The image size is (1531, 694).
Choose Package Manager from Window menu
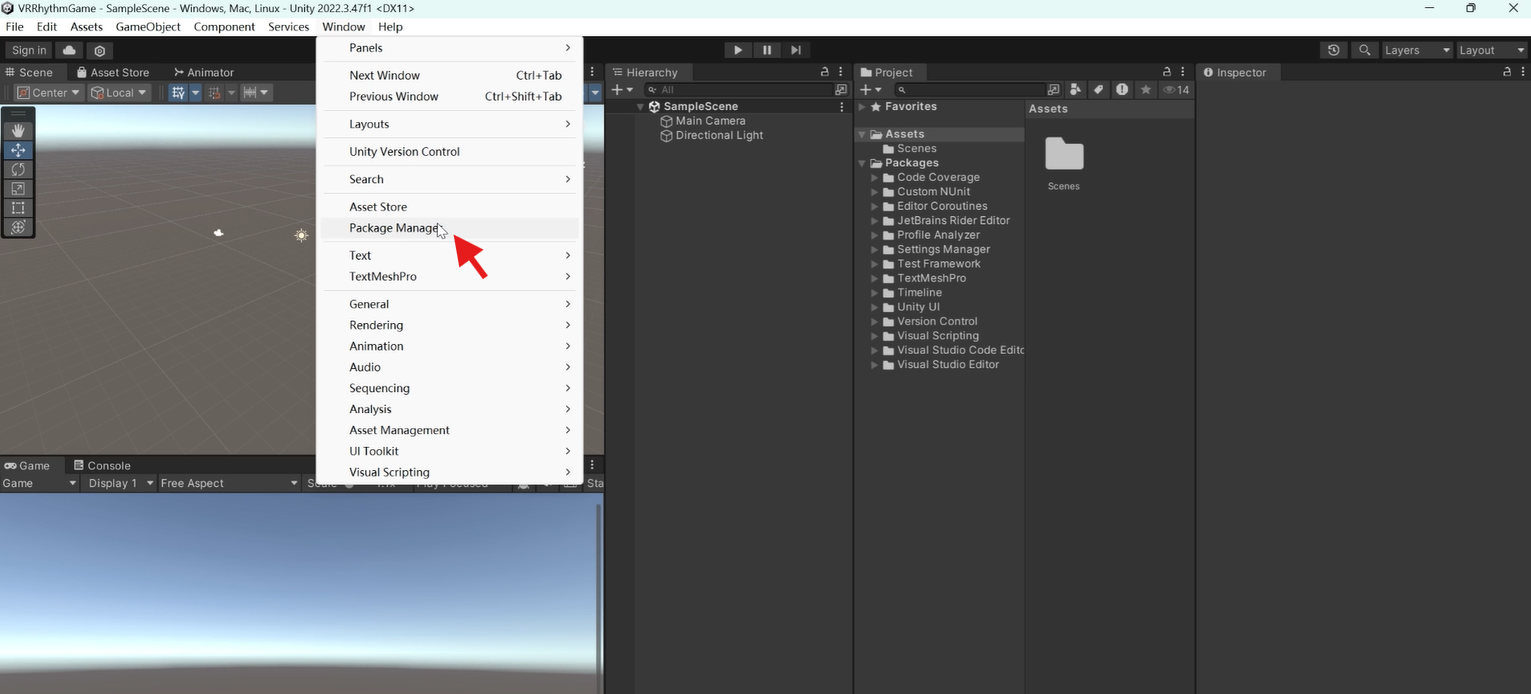point(449,228)
